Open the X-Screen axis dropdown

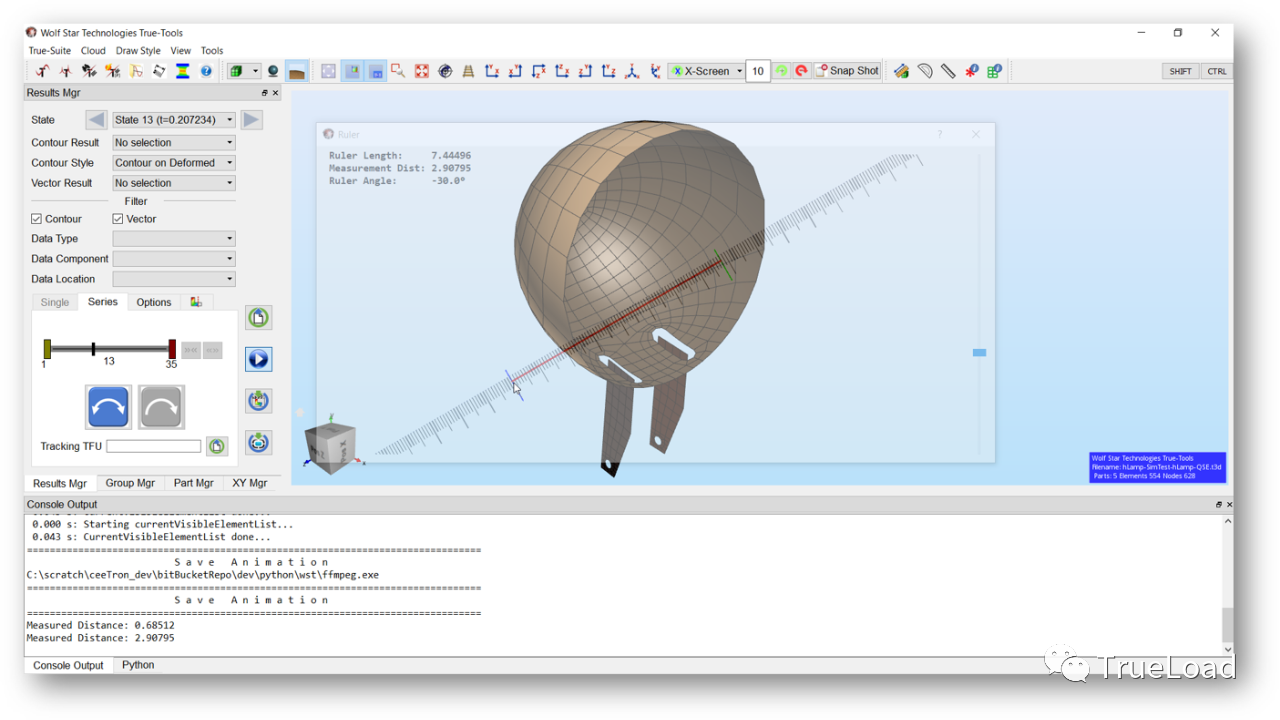(707, 71)
